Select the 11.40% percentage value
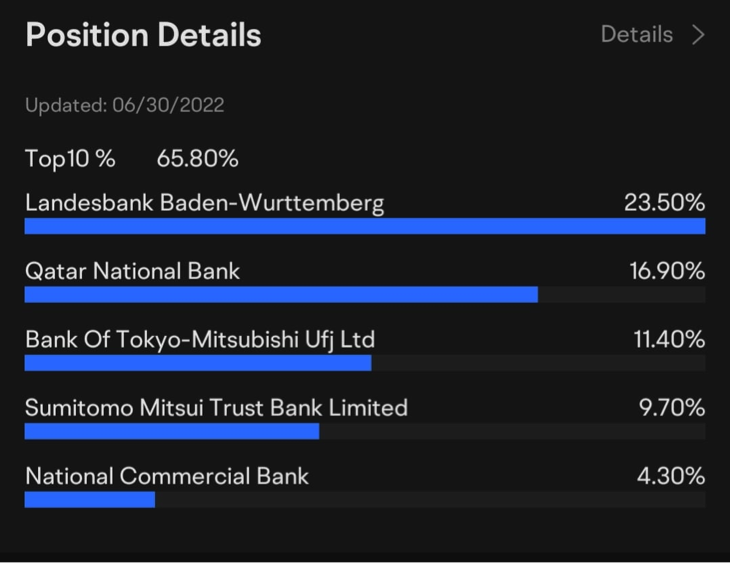731x563 pixels. (x=669, y=339)
